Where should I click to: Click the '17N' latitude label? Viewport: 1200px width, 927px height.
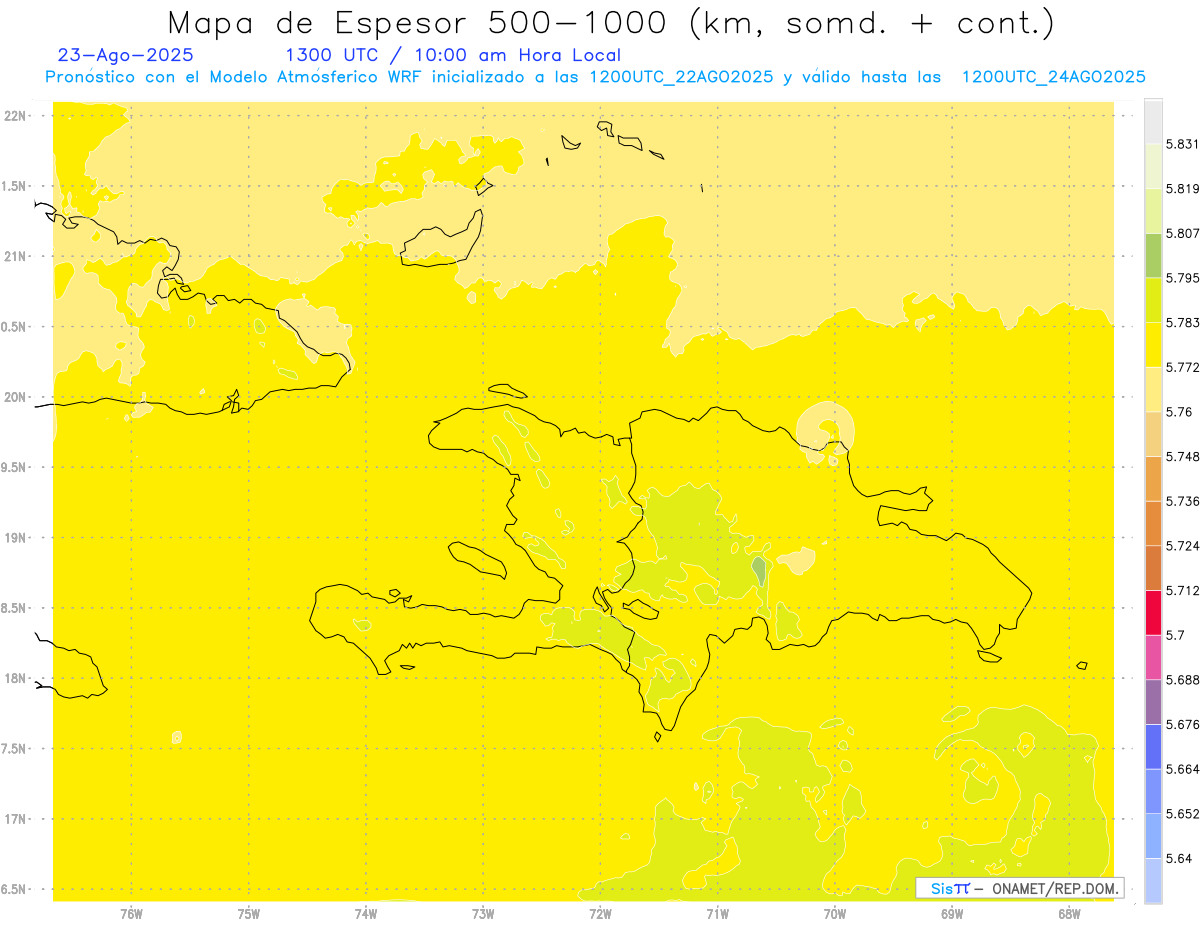(x=15, y=819)
